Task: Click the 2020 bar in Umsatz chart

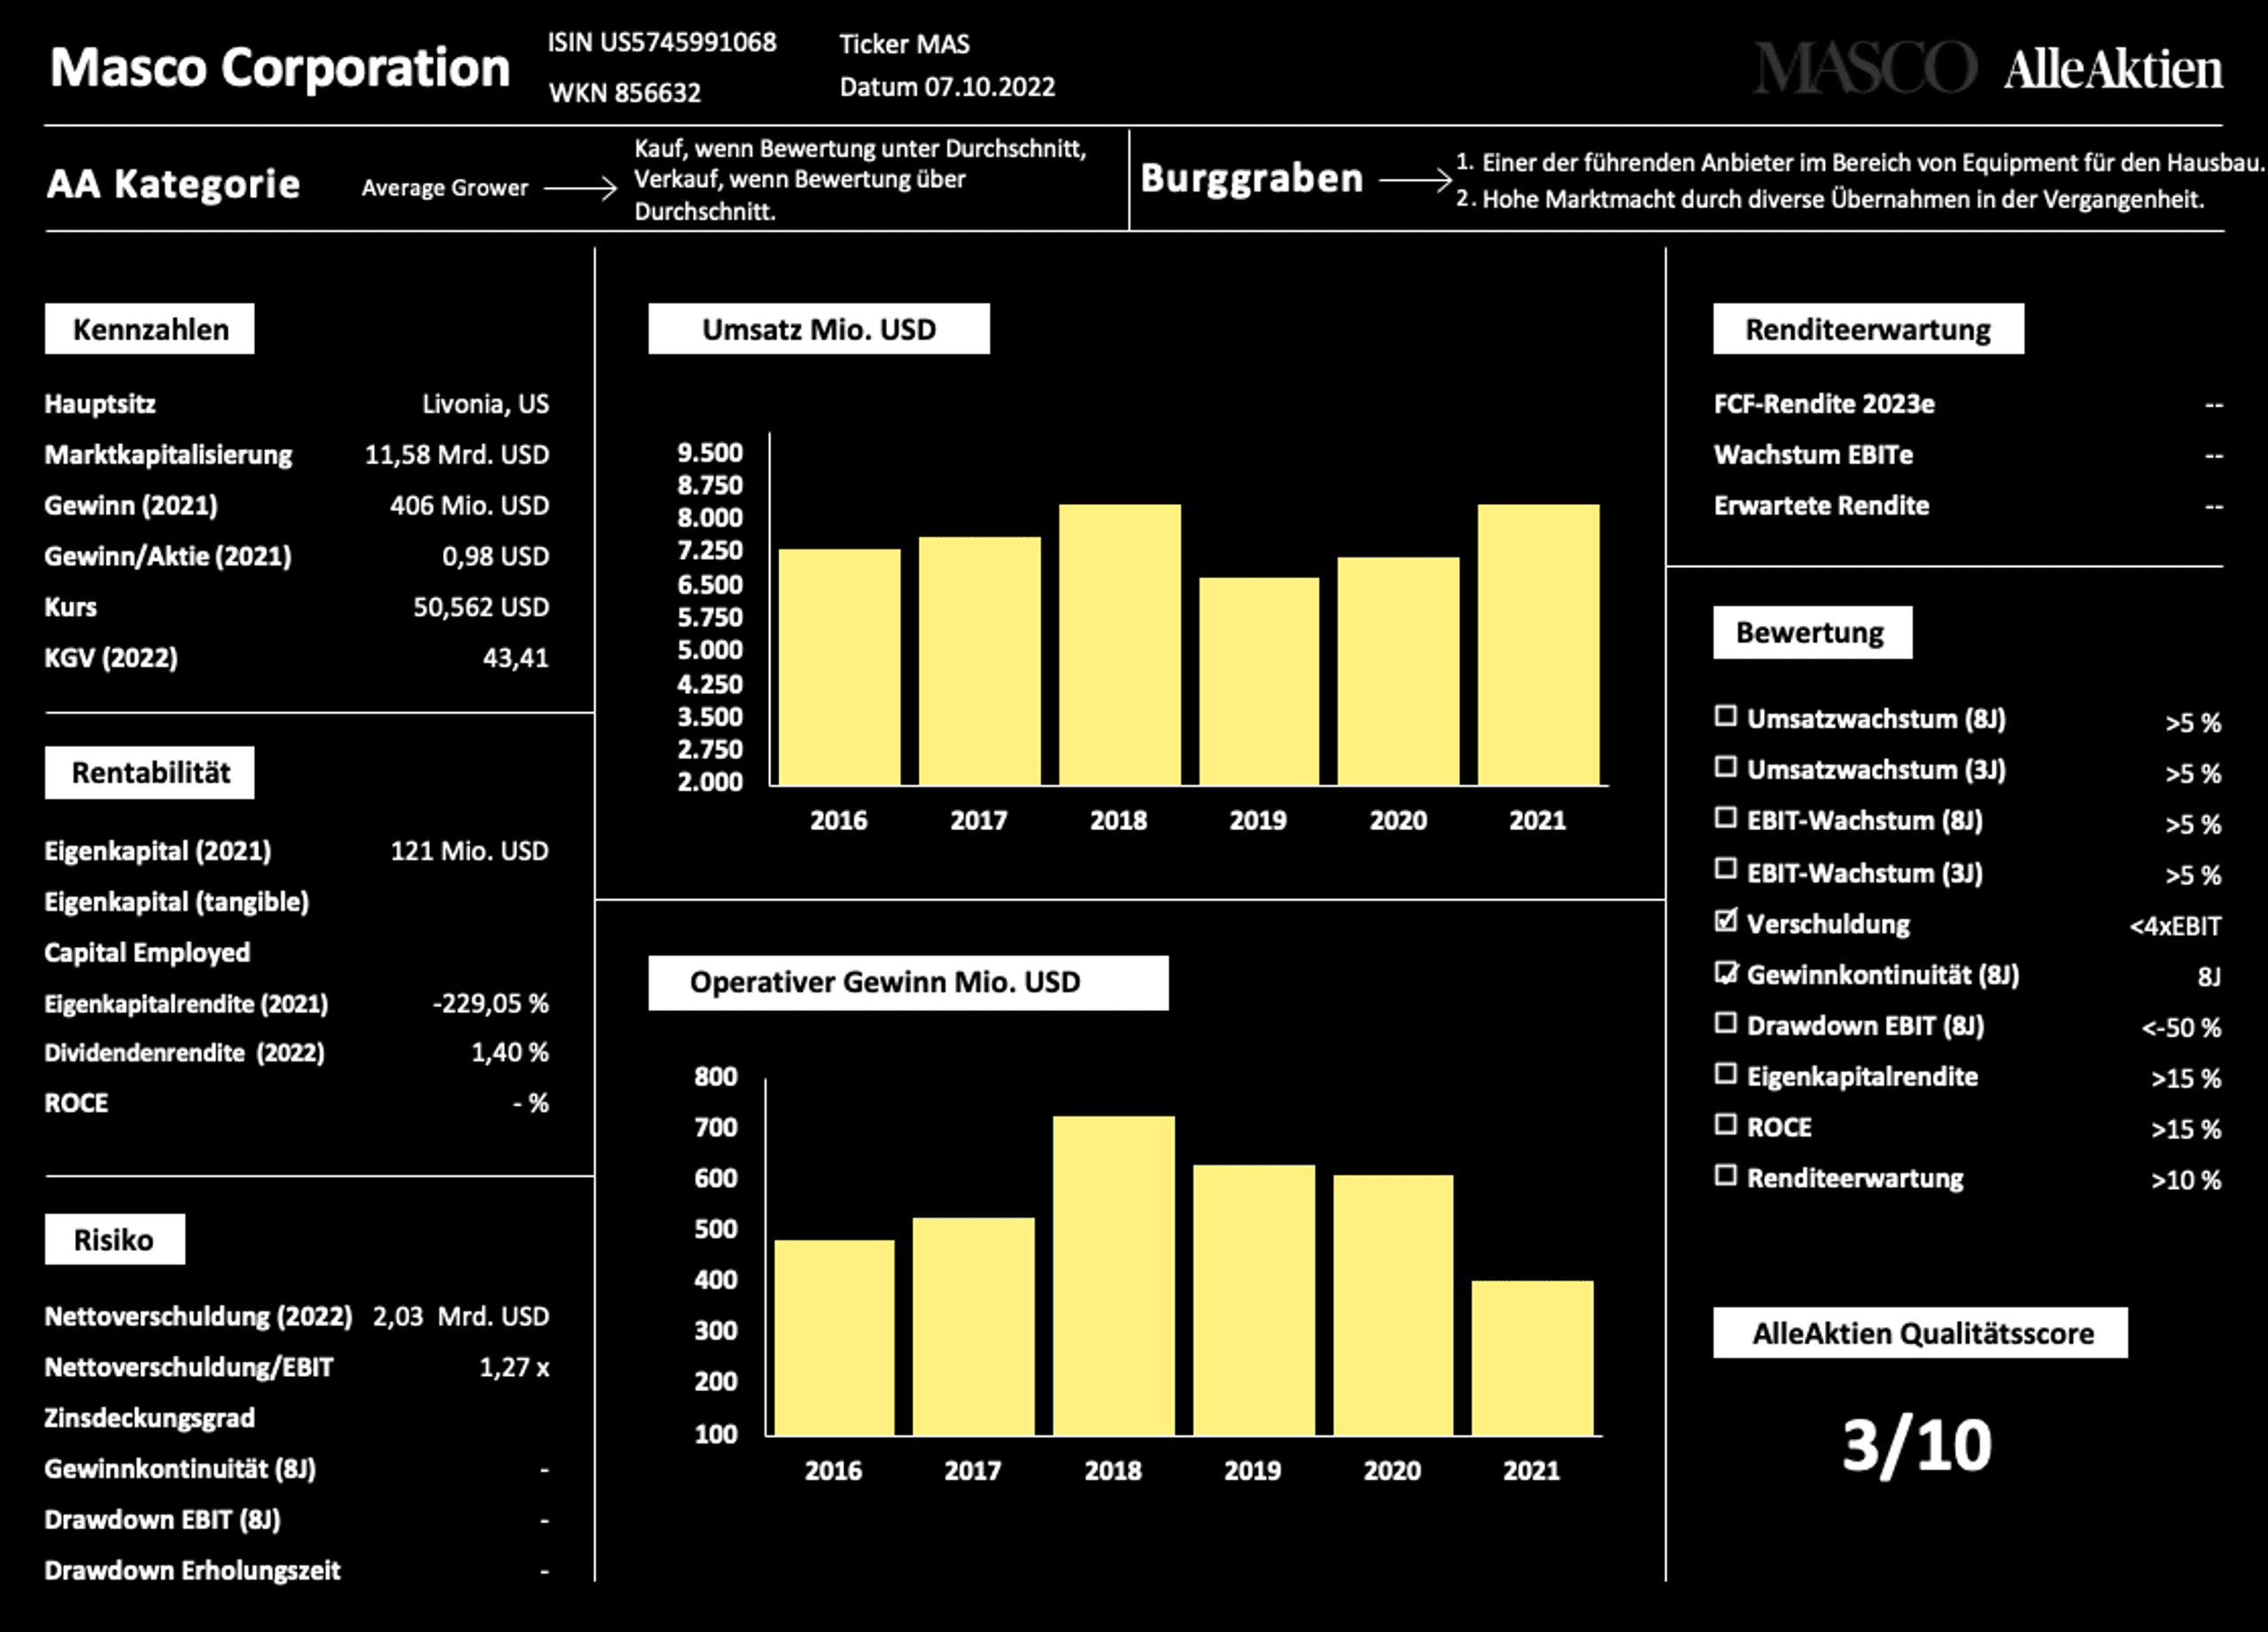Action: tap(1398, 672)
